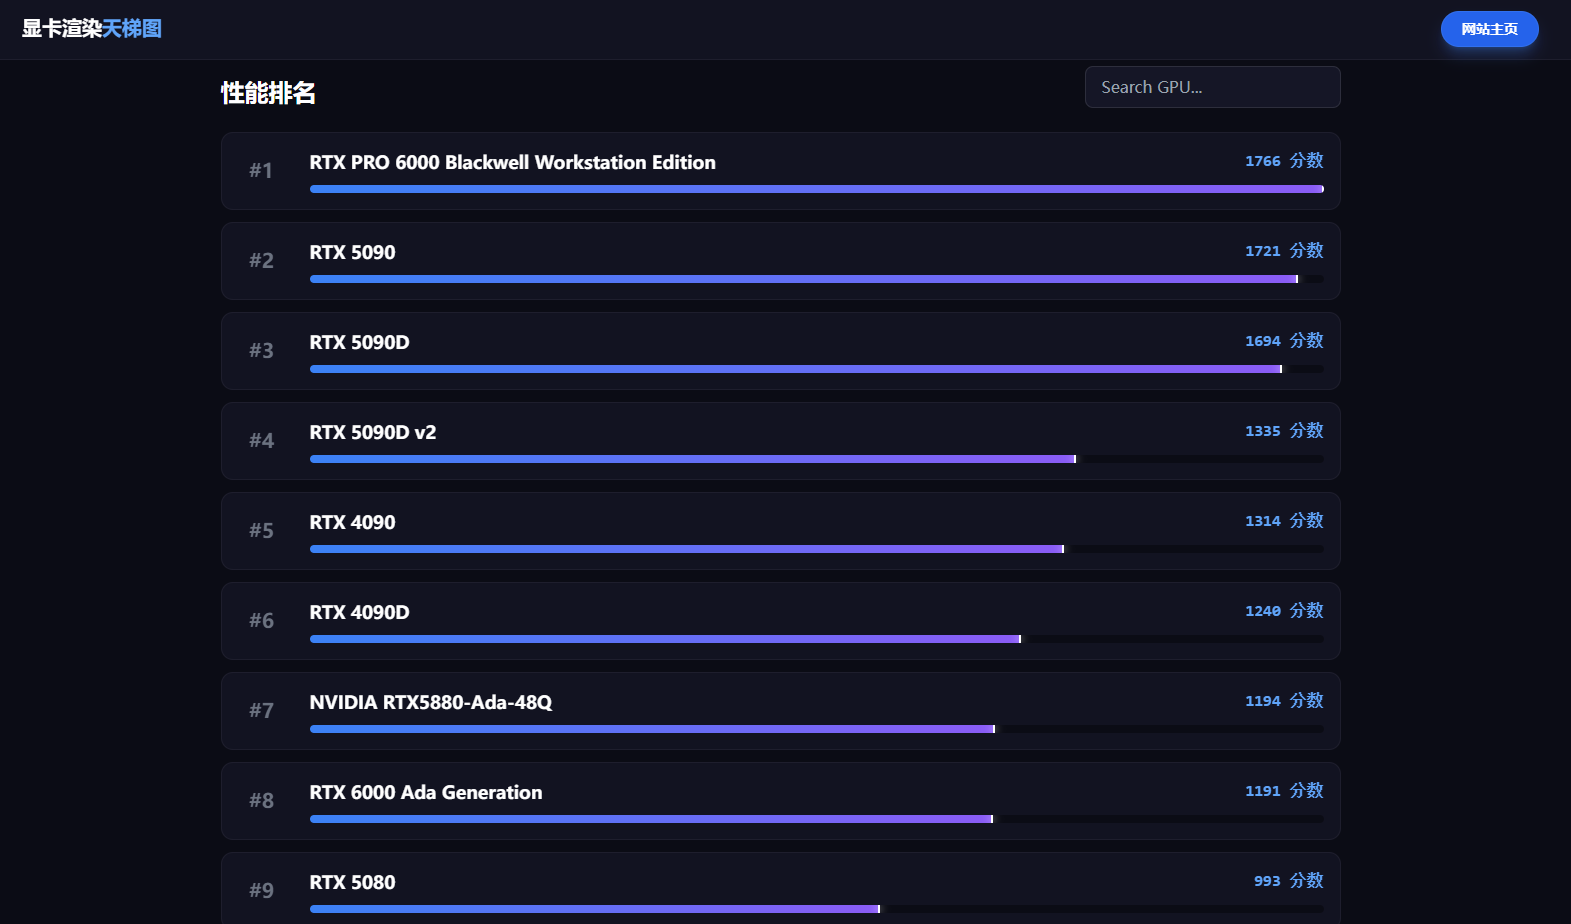
Task: Click the RTX 5090 ranking row title
Action: pos(352,252)
